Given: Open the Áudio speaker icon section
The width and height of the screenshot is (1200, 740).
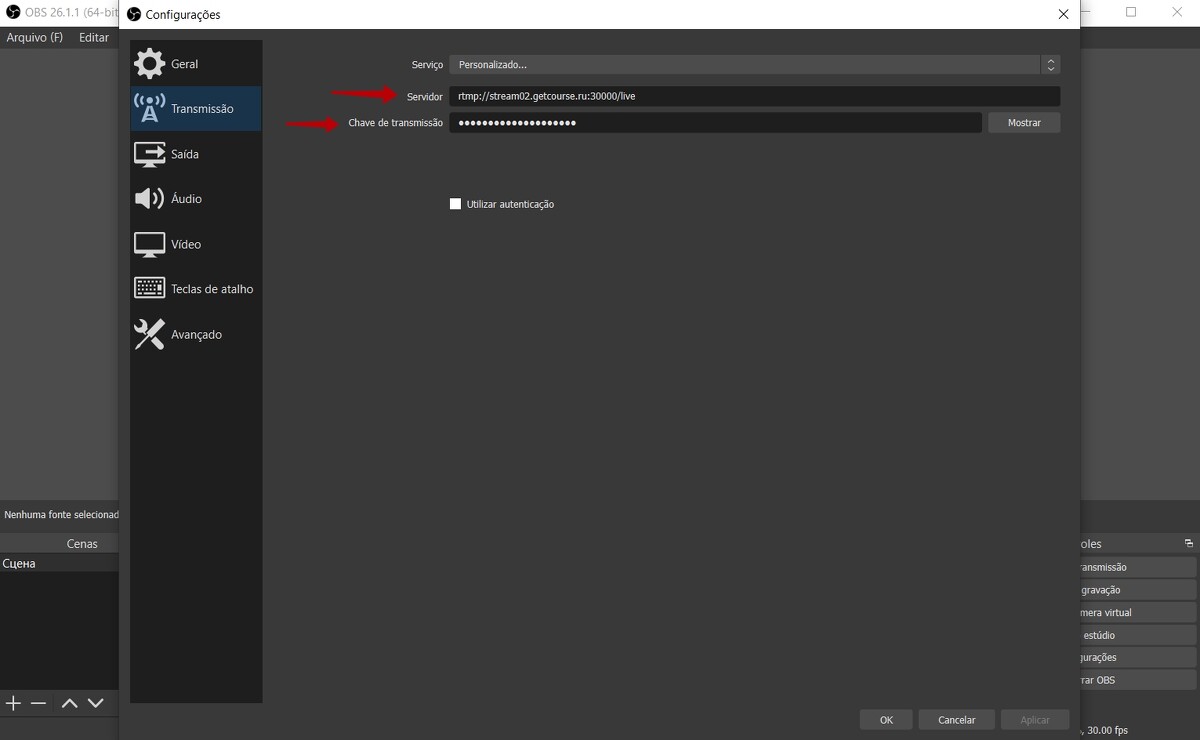Looking at the screenshot, I should [149, 199].
